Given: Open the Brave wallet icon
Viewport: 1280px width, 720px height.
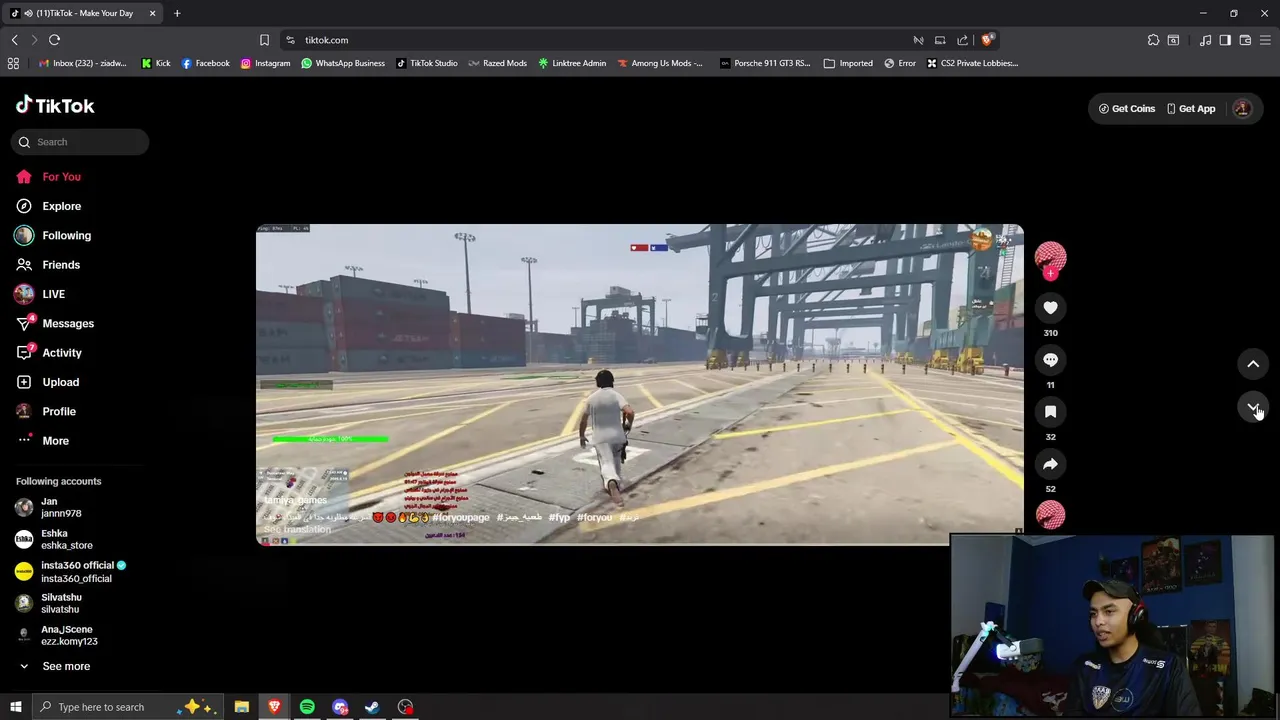Looking at the screenshot, I should coord(1245,40).
